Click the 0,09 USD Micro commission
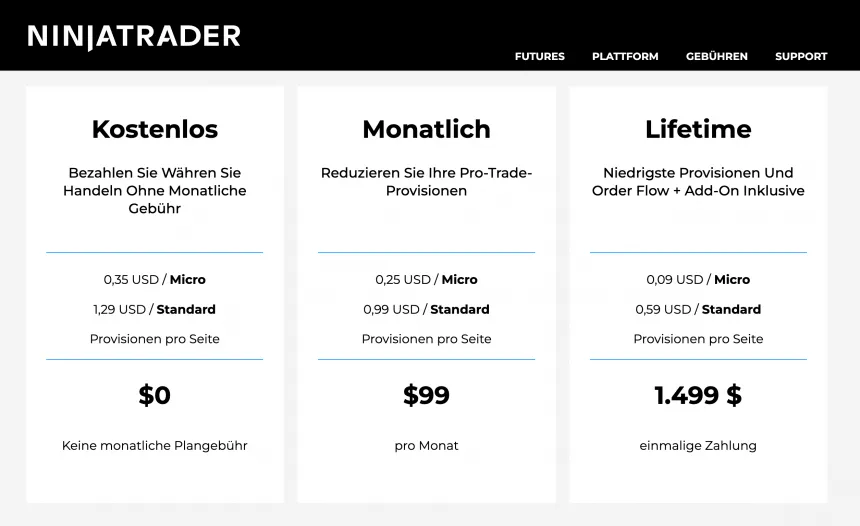The height and width of the screenshot is (526, 860). click(698, 280)
